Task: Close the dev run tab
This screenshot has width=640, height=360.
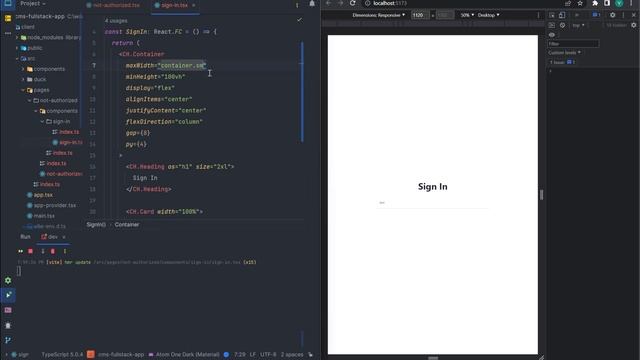Action: point(64,237)
